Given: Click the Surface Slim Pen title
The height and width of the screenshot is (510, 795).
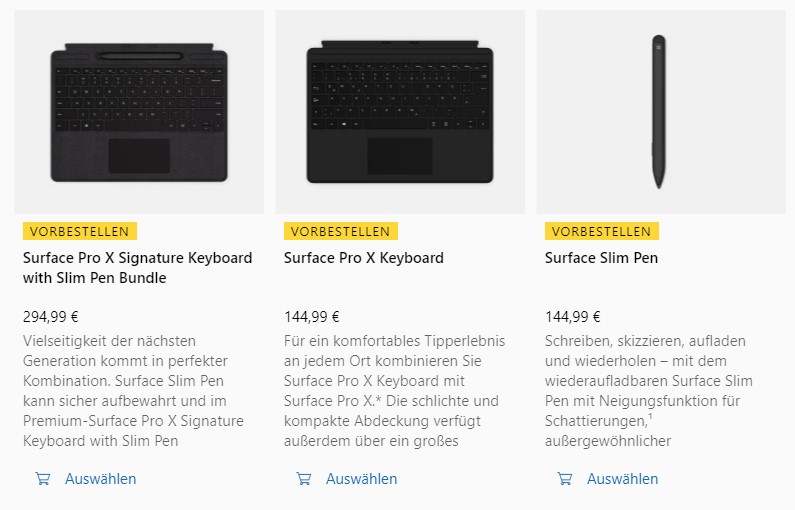Looking at the screenshot, I should (601, 258).
